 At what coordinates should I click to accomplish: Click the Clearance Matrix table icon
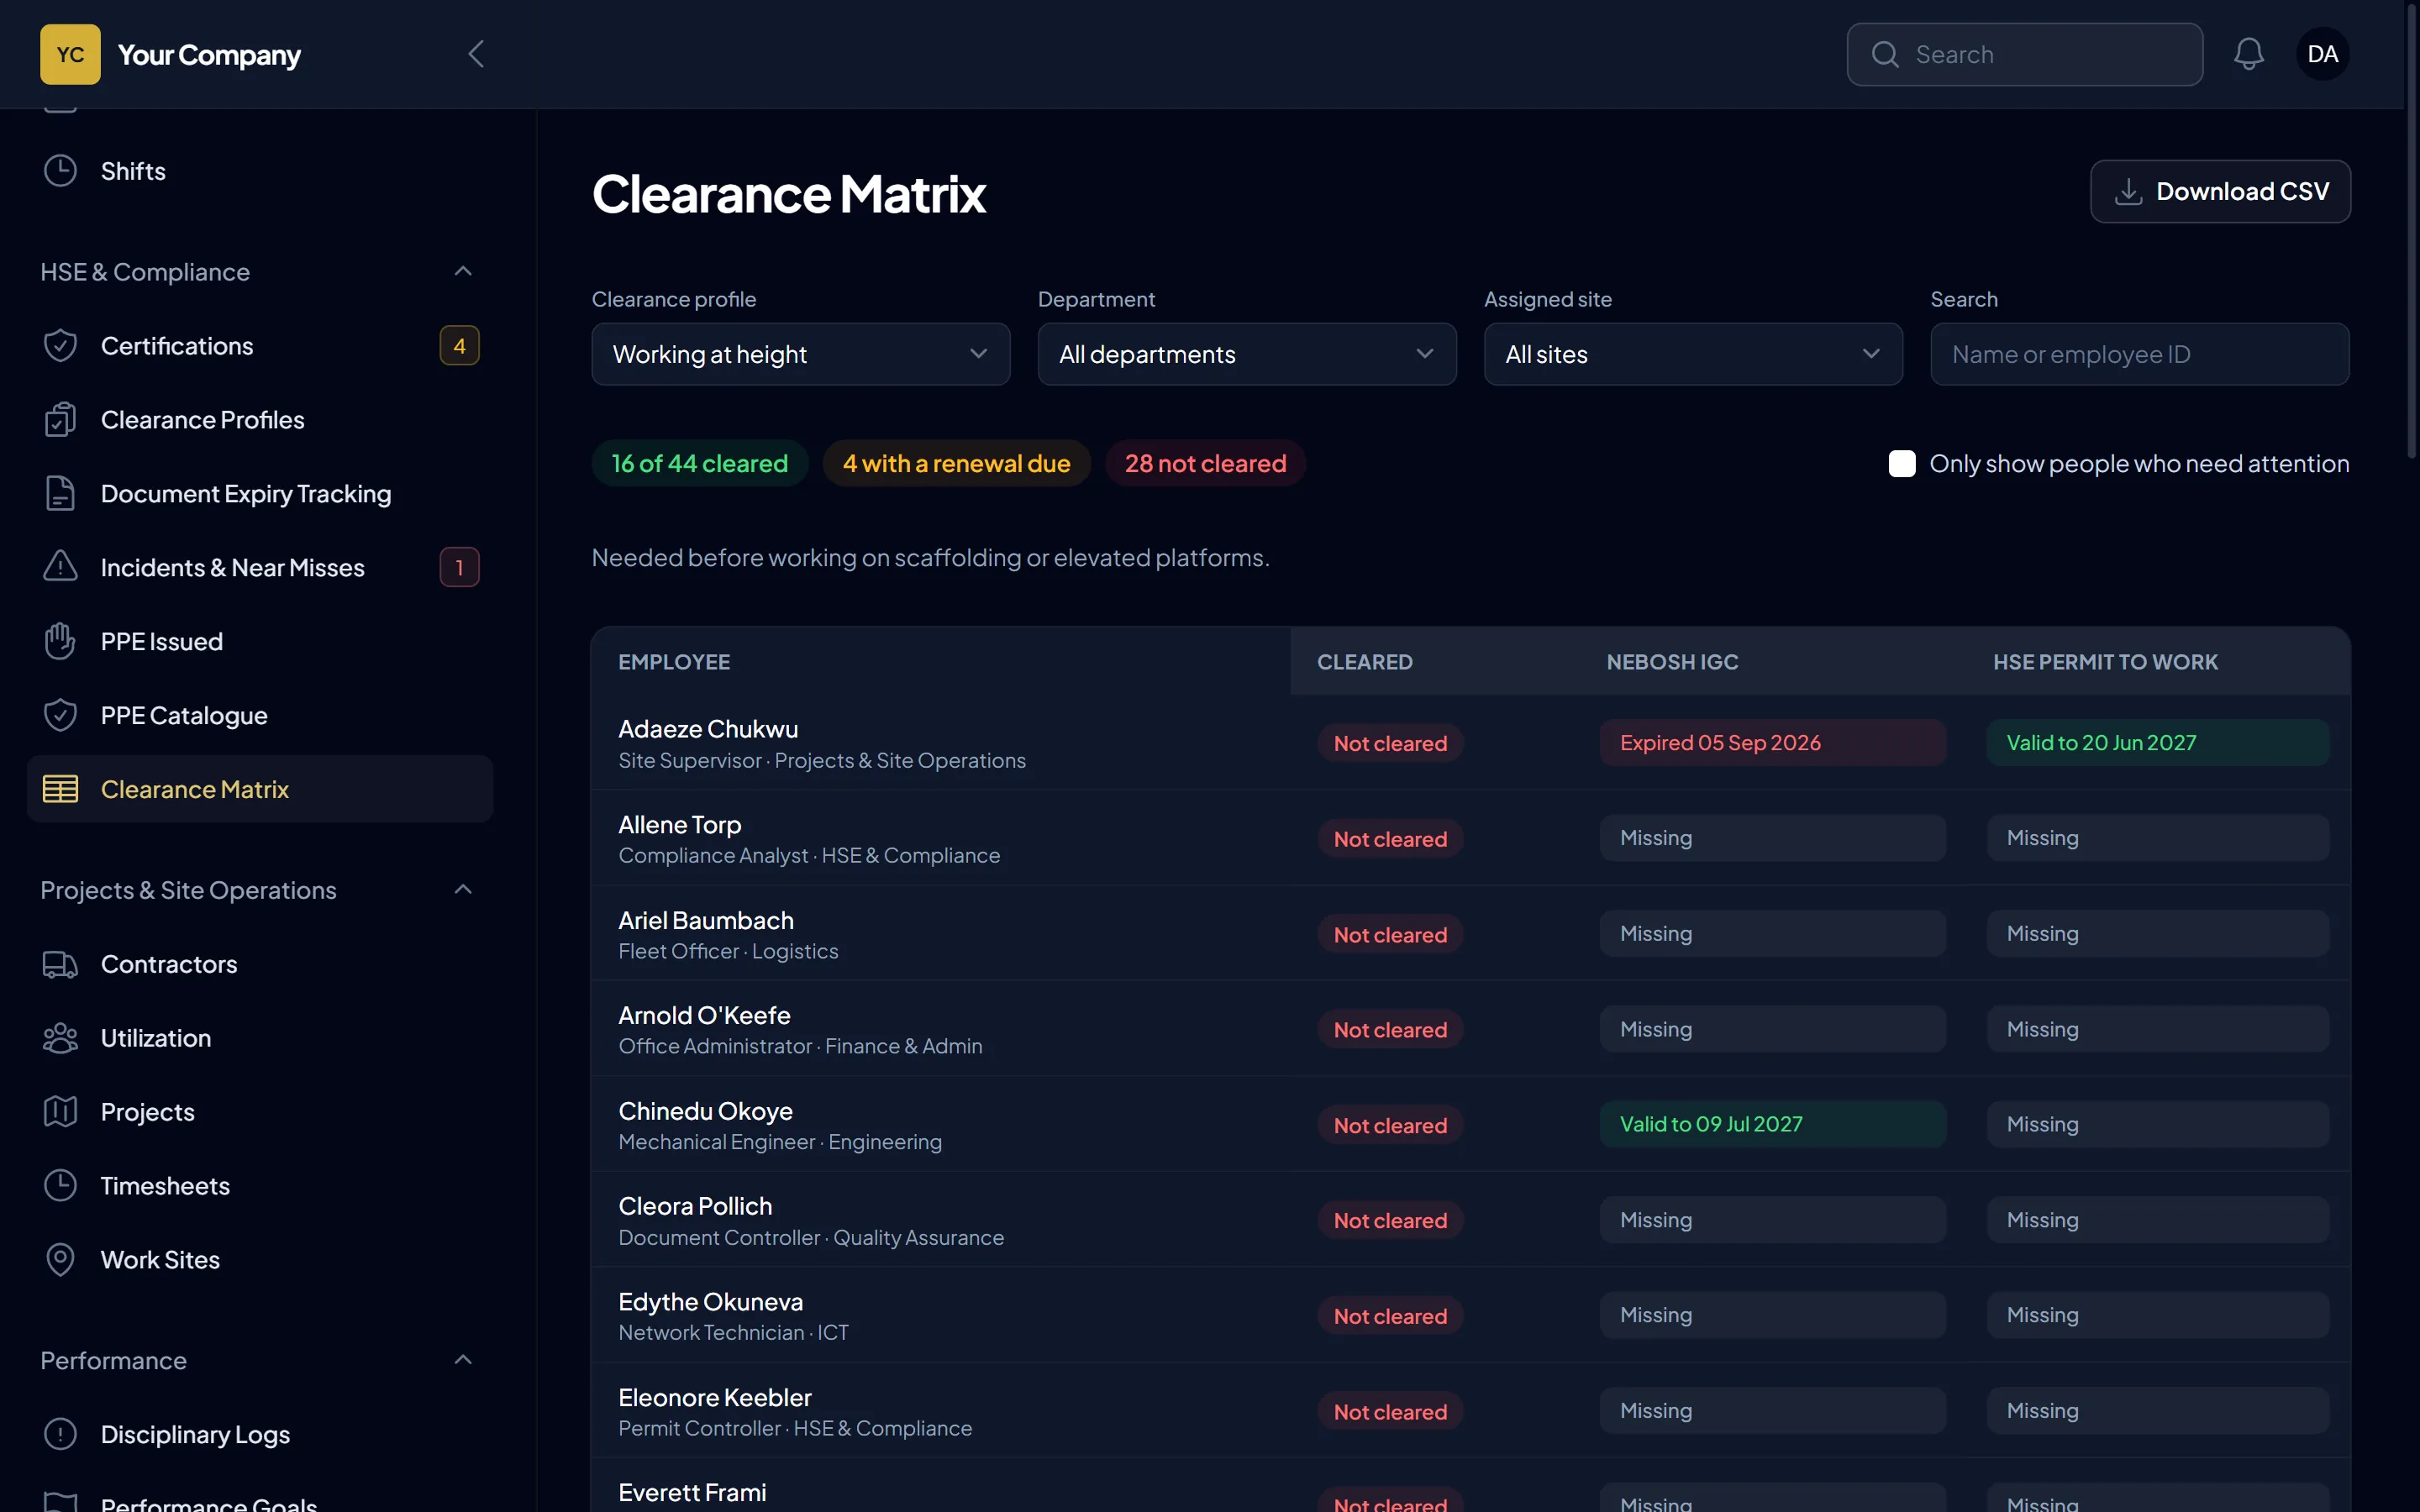pos(60,789)
